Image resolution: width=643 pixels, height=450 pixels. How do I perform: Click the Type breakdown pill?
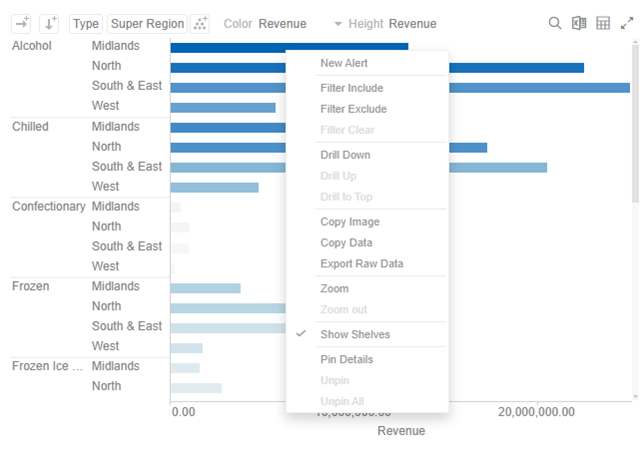[86, 23]
